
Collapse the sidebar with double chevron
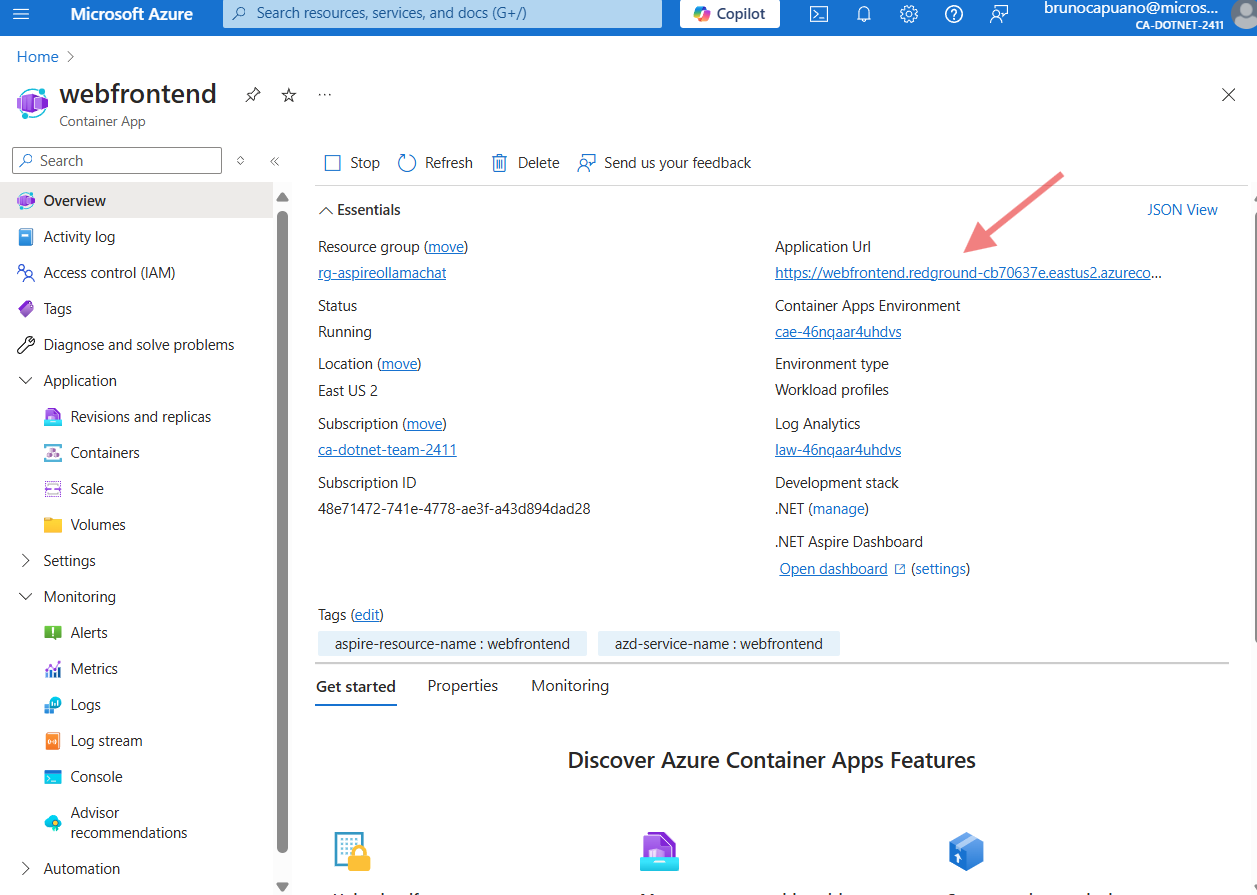275,161
